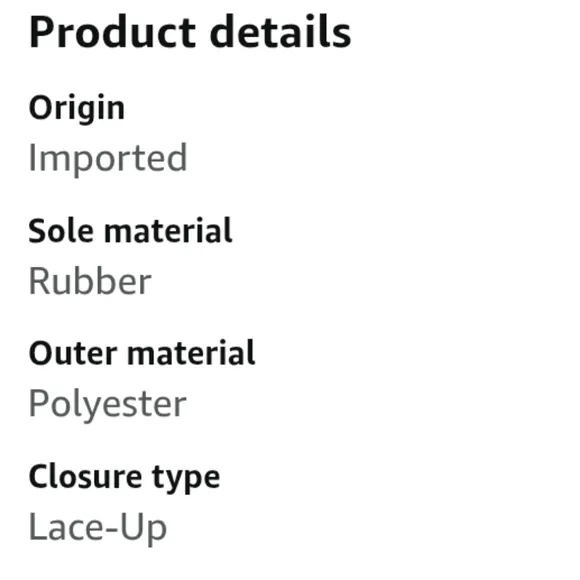Click the Rubber sole value
580x580 pixels.
tap(90, 281)
